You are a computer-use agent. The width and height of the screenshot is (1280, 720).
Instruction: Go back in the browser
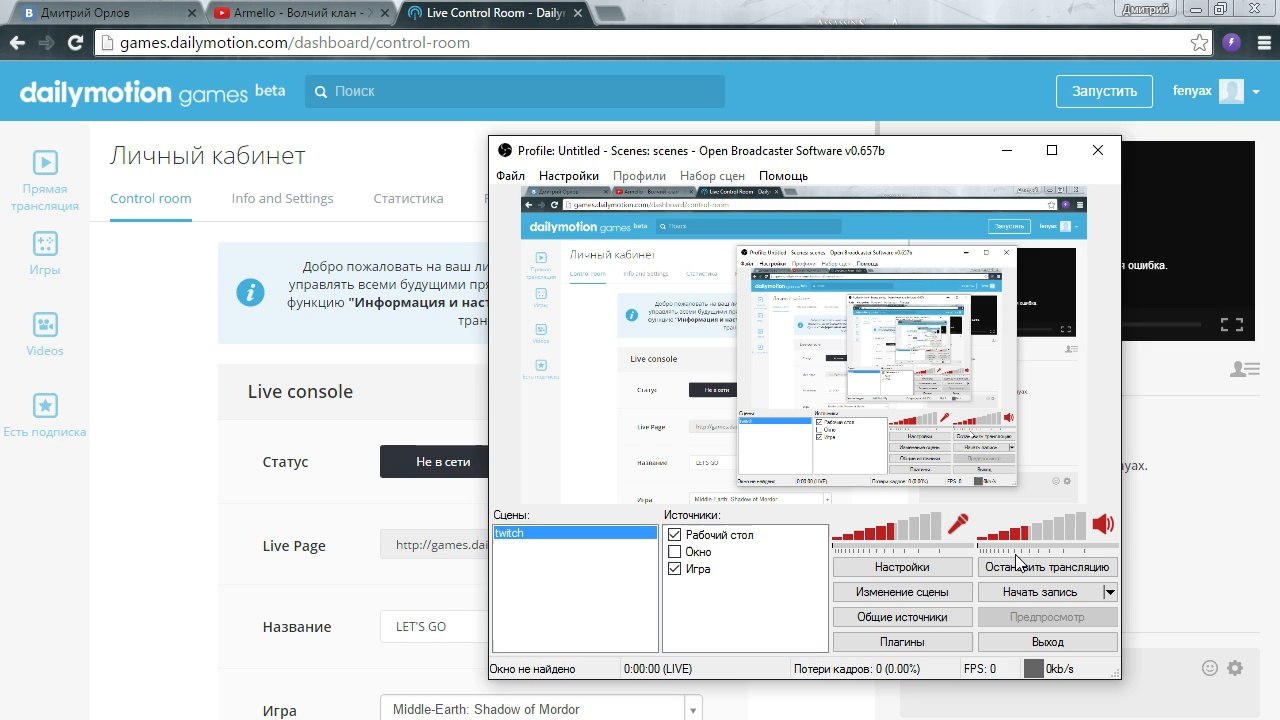[17, 43]
